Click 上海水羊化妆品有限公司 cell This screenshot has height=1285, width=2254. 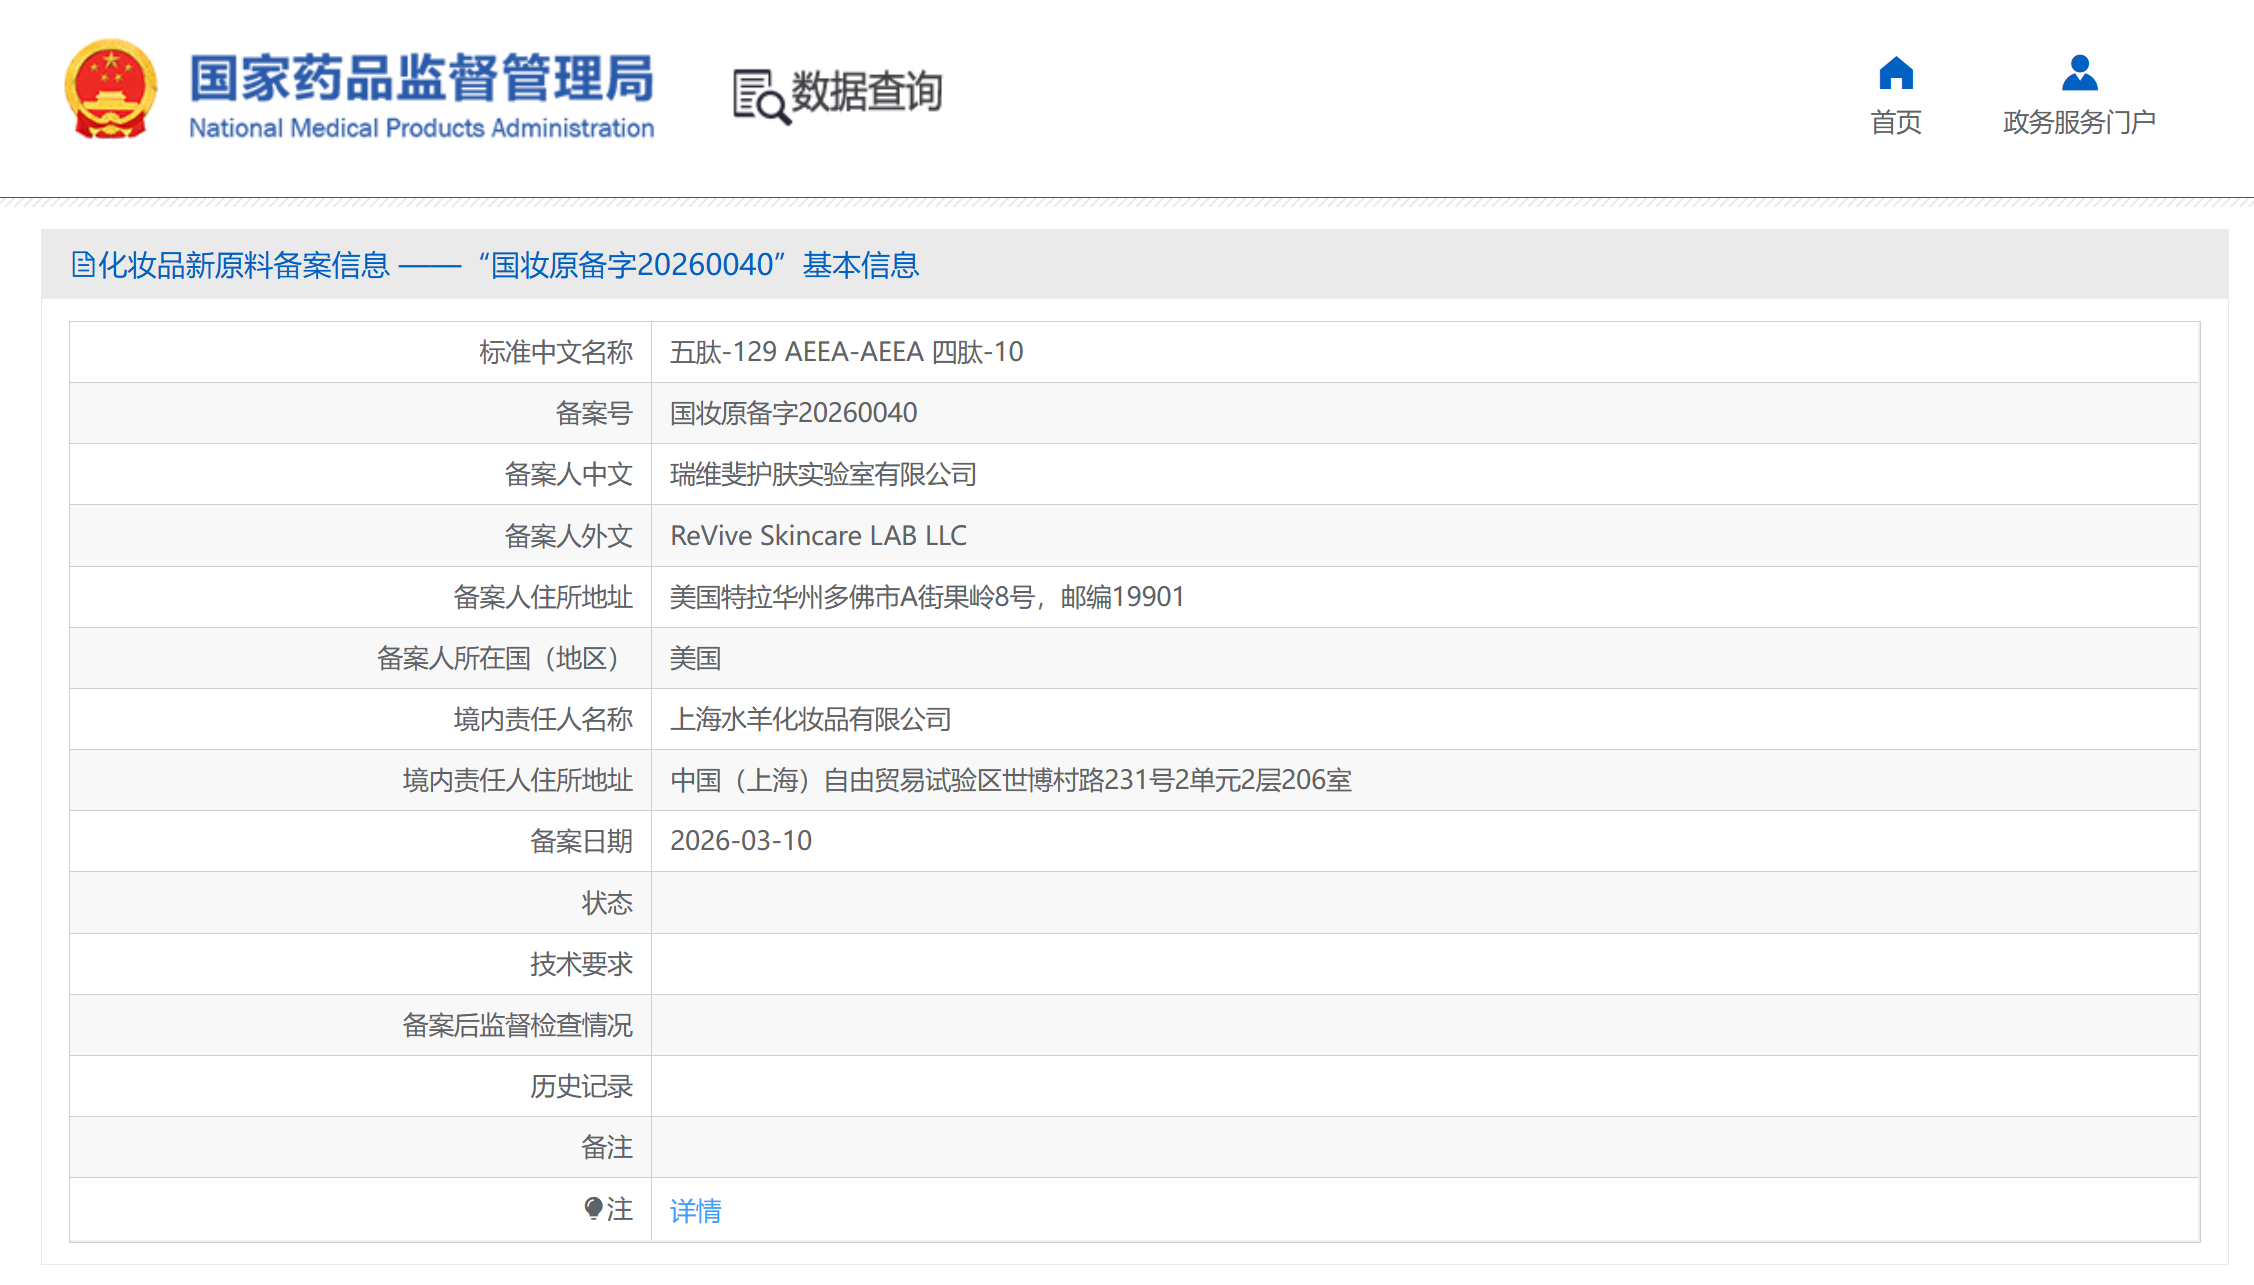point(810,719)
